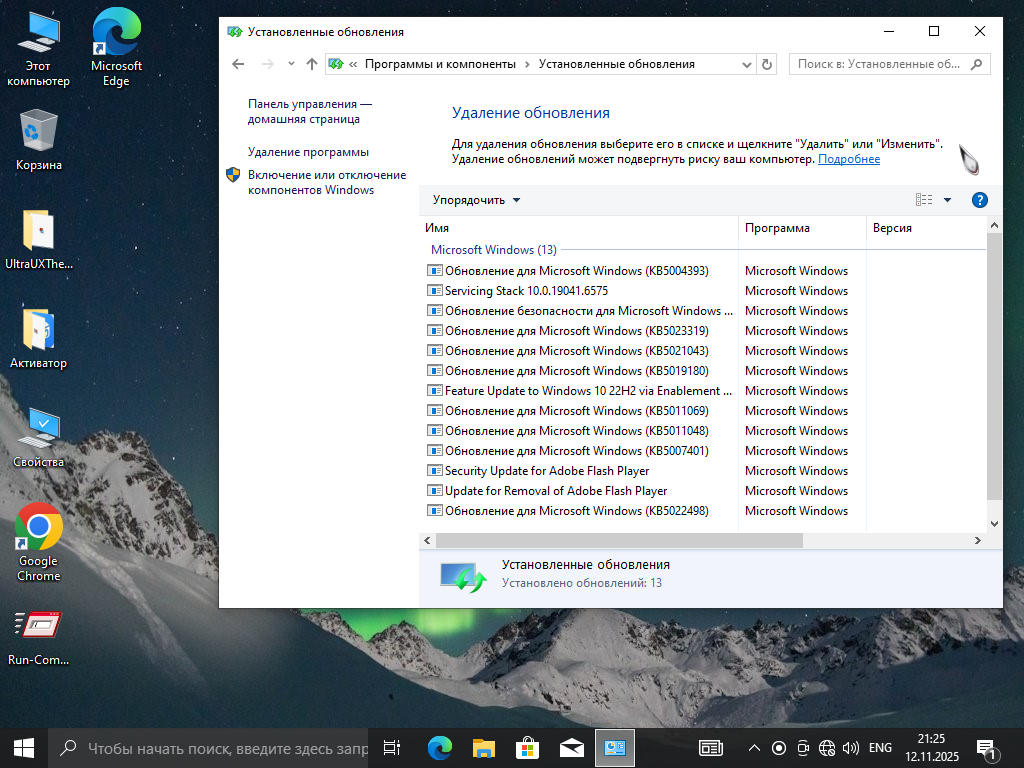Open Удаление программы link in sidebar
The height and width of the screenshot is (768, 1024).
[x=308, y=152]
